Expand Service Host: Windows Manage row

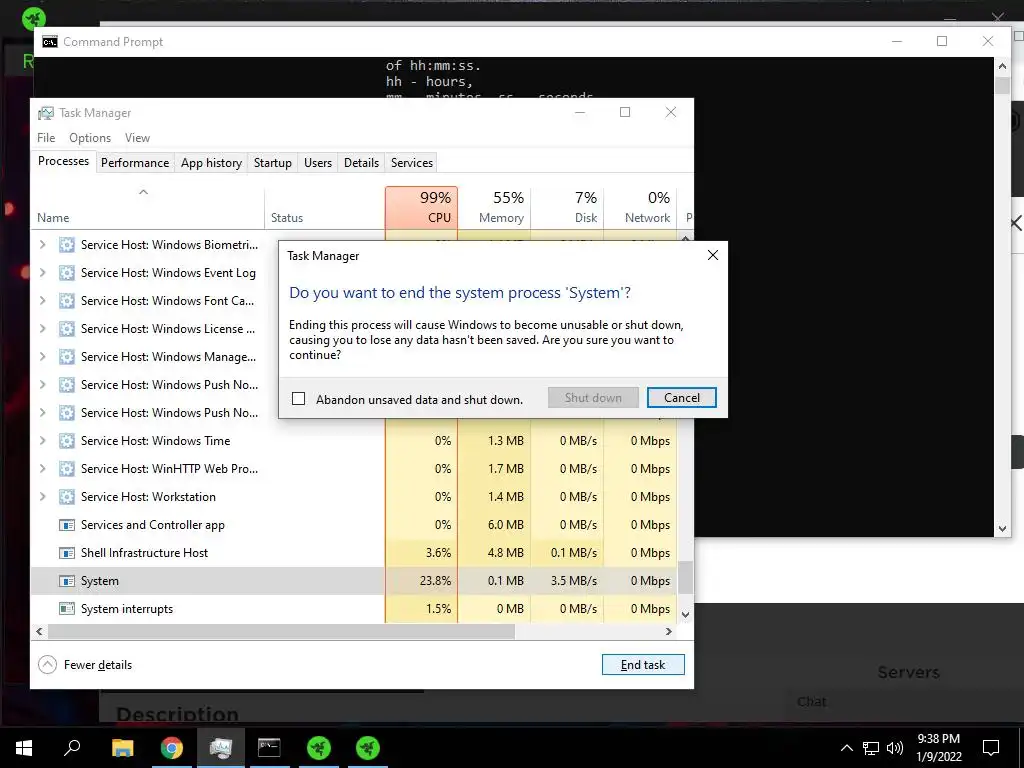pos(42,357)
